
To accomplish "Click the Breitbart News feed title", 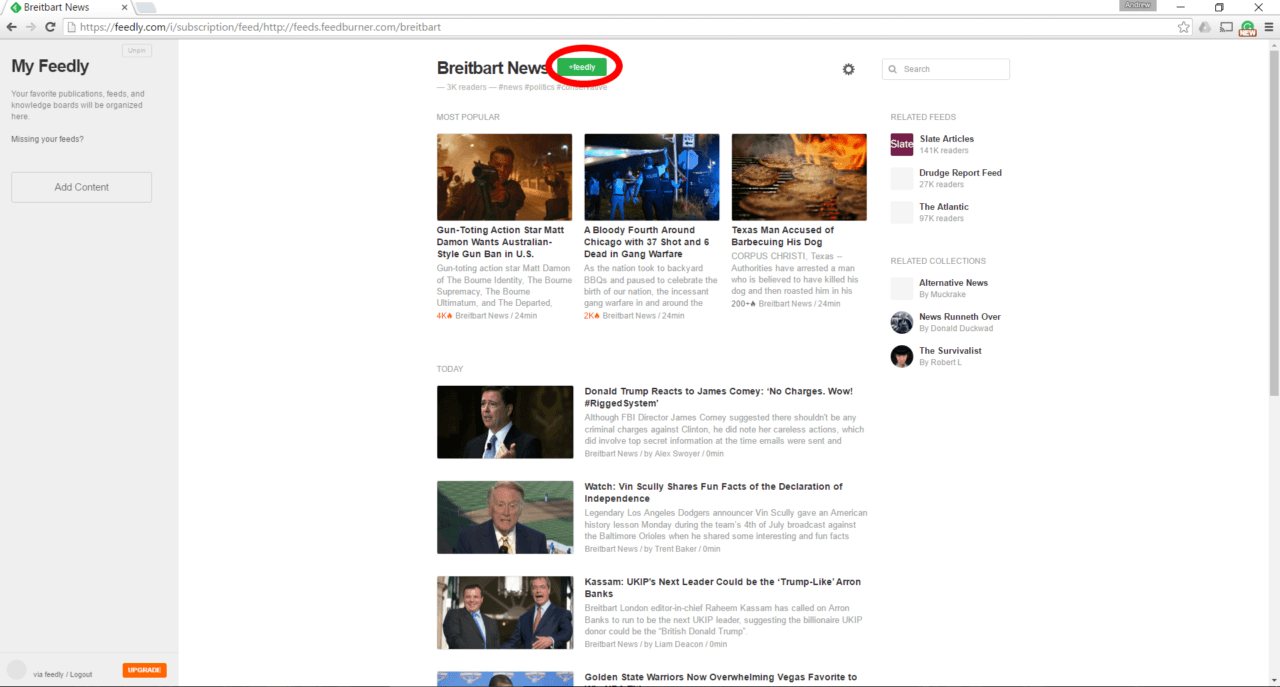I will pyautogui.click(x=493, y=68).
